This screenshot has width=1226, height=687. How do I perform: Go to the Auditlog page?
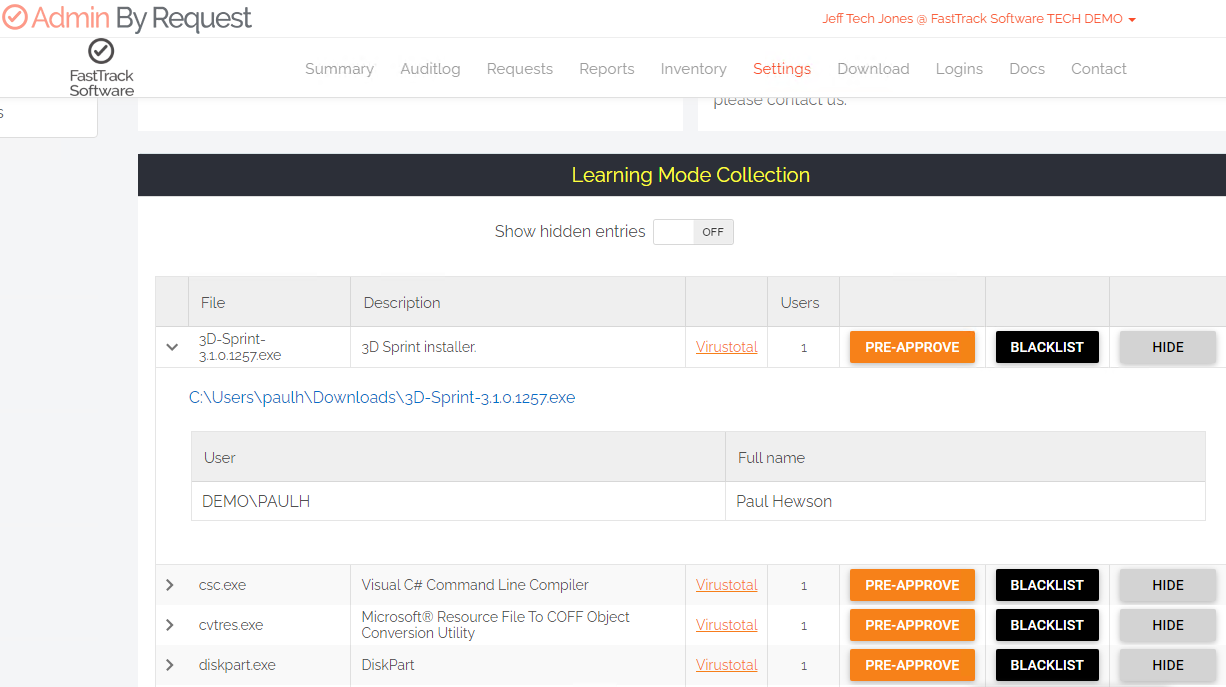pos(430,69)
